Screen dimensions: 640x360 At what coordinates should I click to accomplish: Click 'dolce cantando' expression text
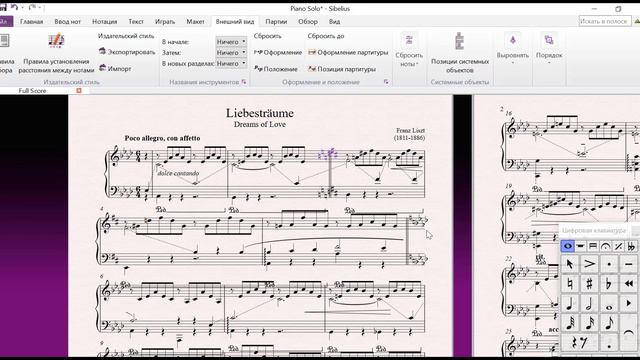pos(178,173)
